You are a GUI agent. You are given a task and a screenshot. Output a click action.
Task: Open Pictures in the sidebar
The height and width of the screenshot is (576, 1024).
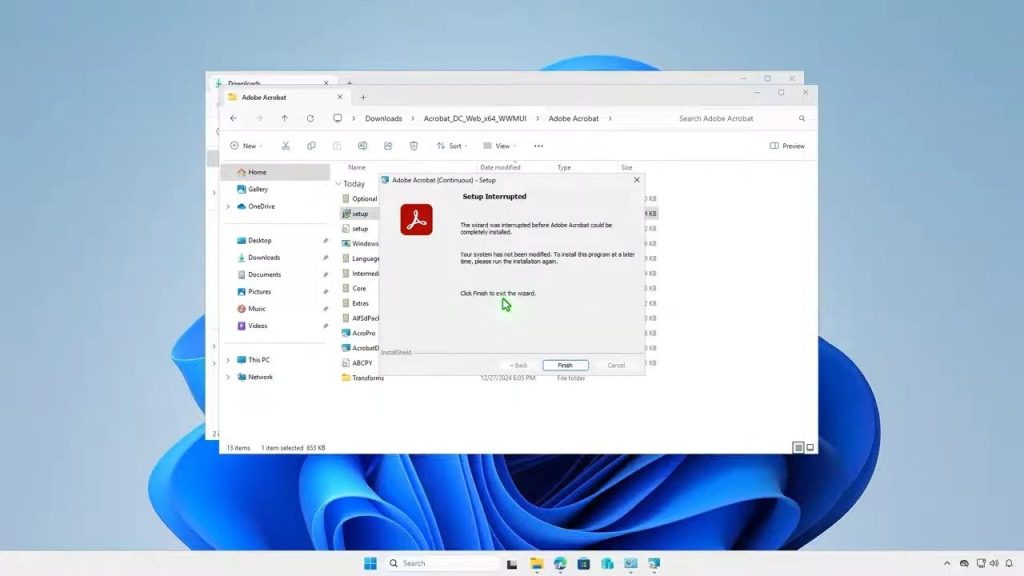259,291
